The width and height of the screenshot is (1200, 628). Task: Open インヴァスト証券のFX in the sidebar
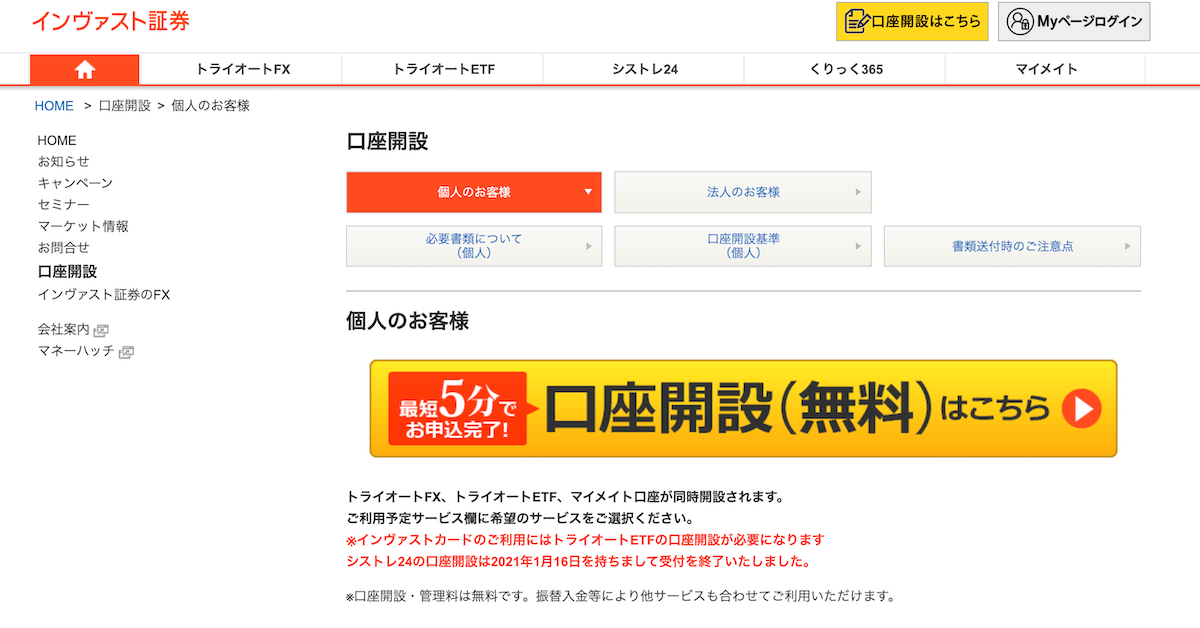click(x=104, y=295)
